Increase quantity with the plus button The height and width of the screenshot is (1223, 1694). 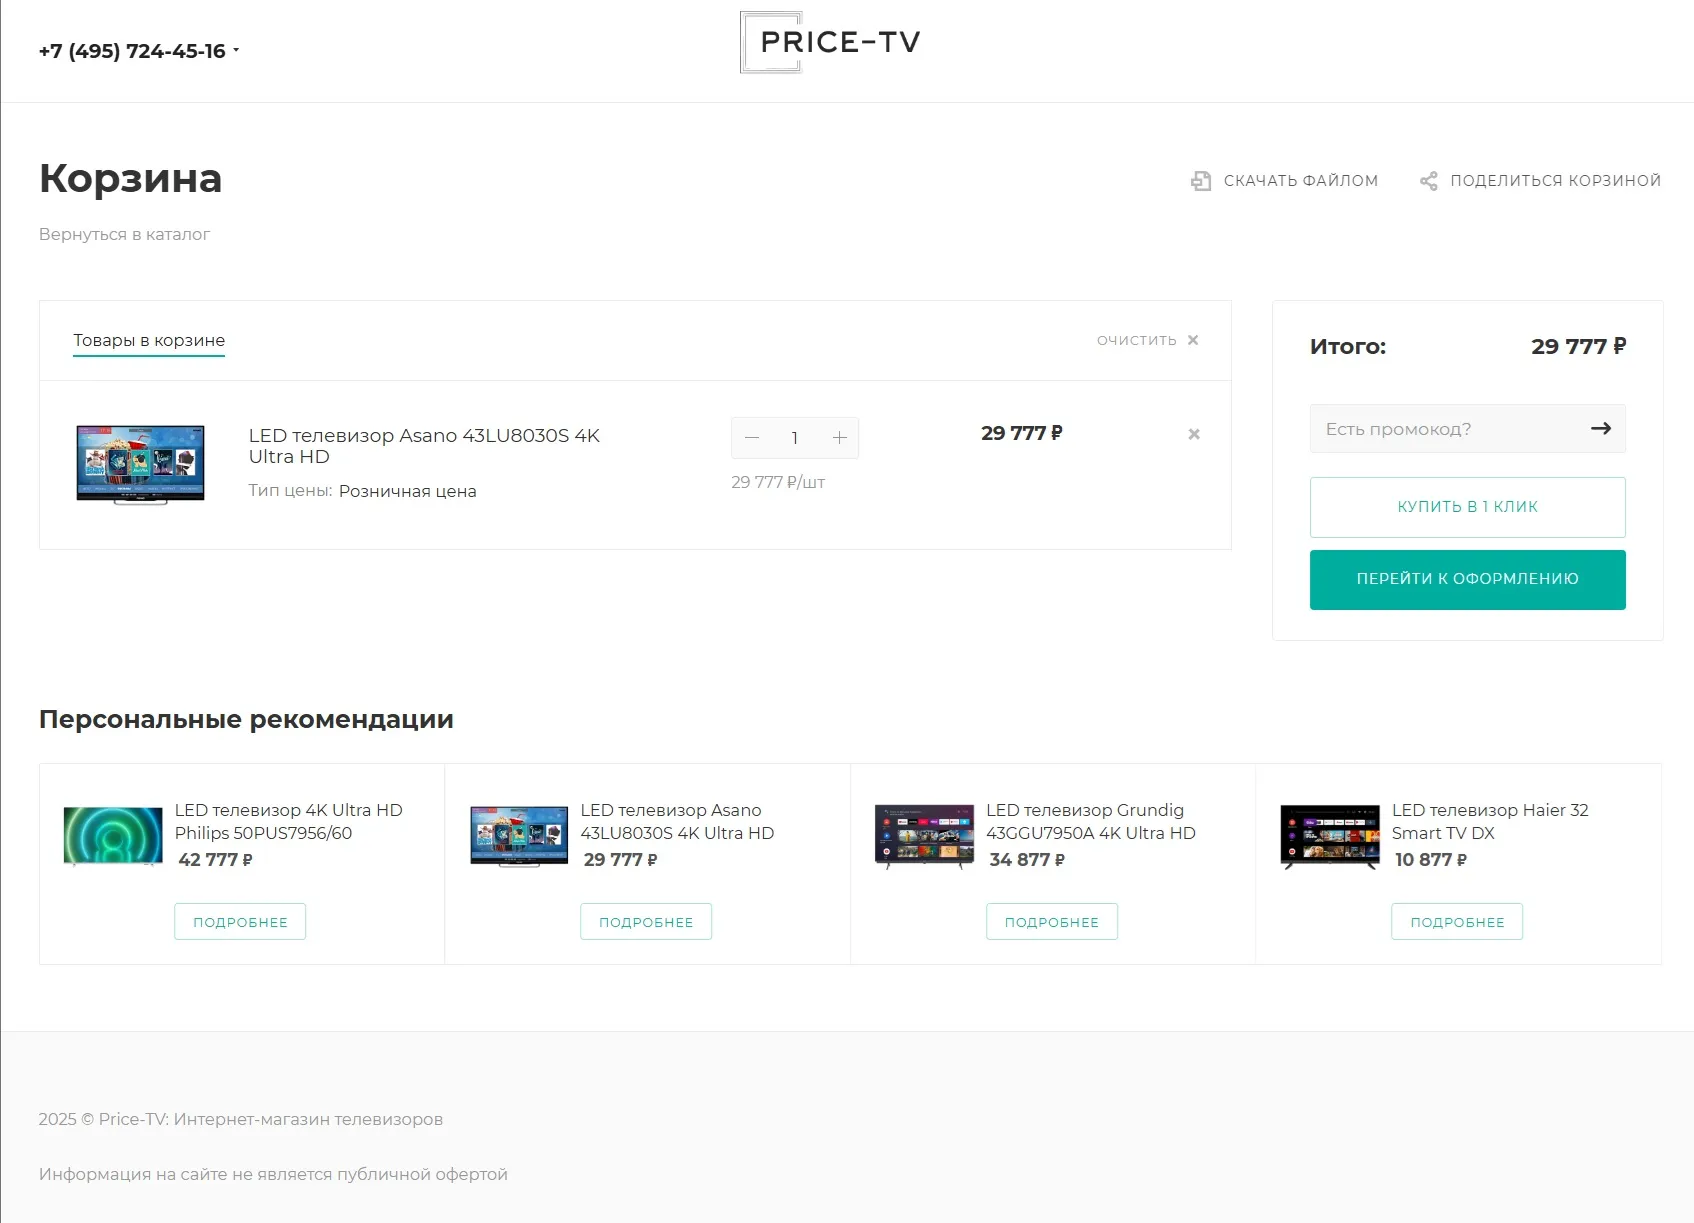pyautogui.click(x=839, y=438)
